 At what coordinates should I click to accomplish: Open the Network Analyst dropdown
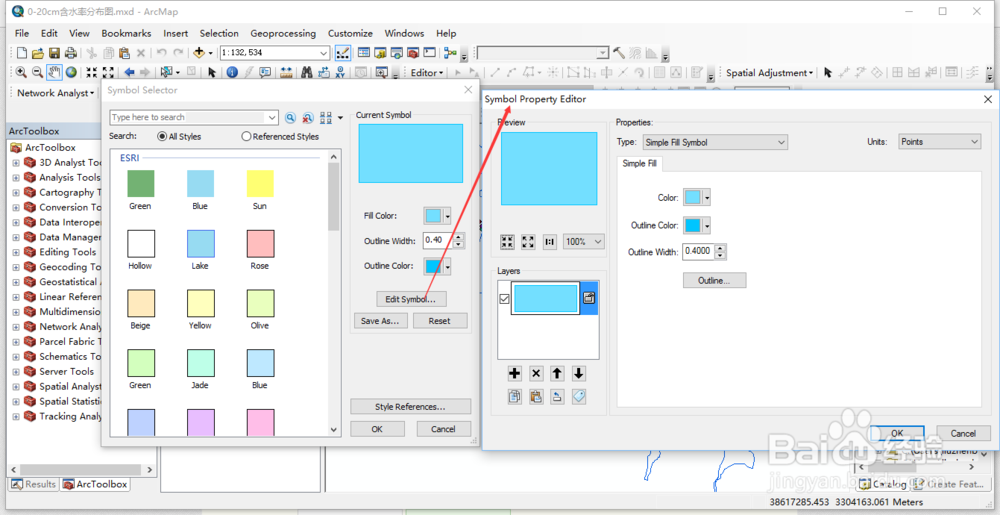tap(55, 93)
